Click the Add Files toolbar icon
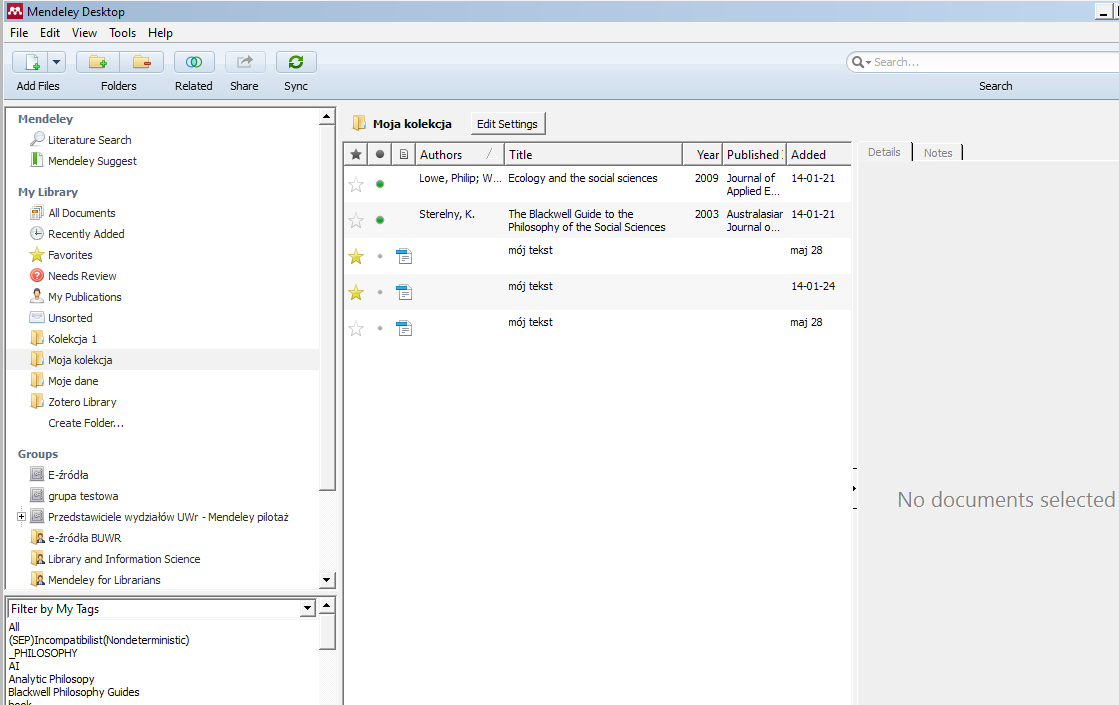 tap(31, 62)
